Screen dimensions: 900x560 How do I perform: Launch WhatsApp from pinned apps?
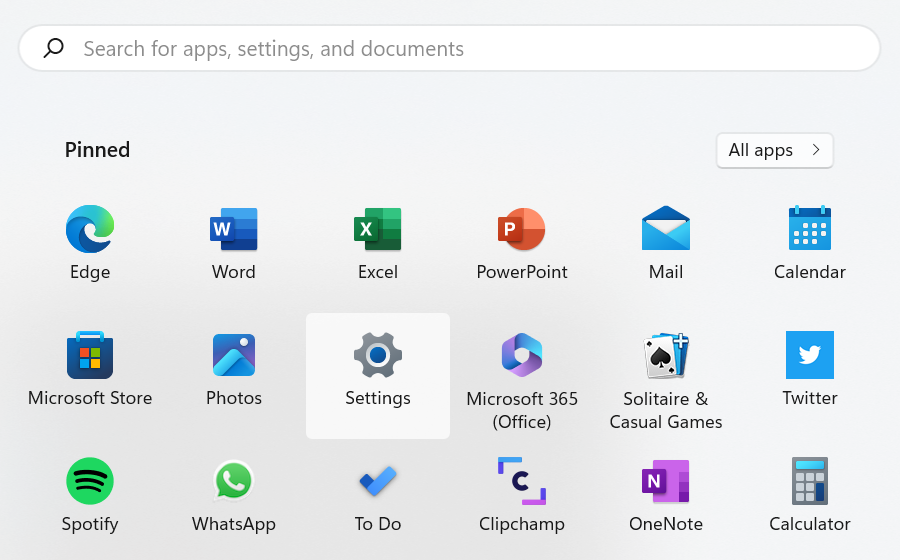(x=234, y=481)
